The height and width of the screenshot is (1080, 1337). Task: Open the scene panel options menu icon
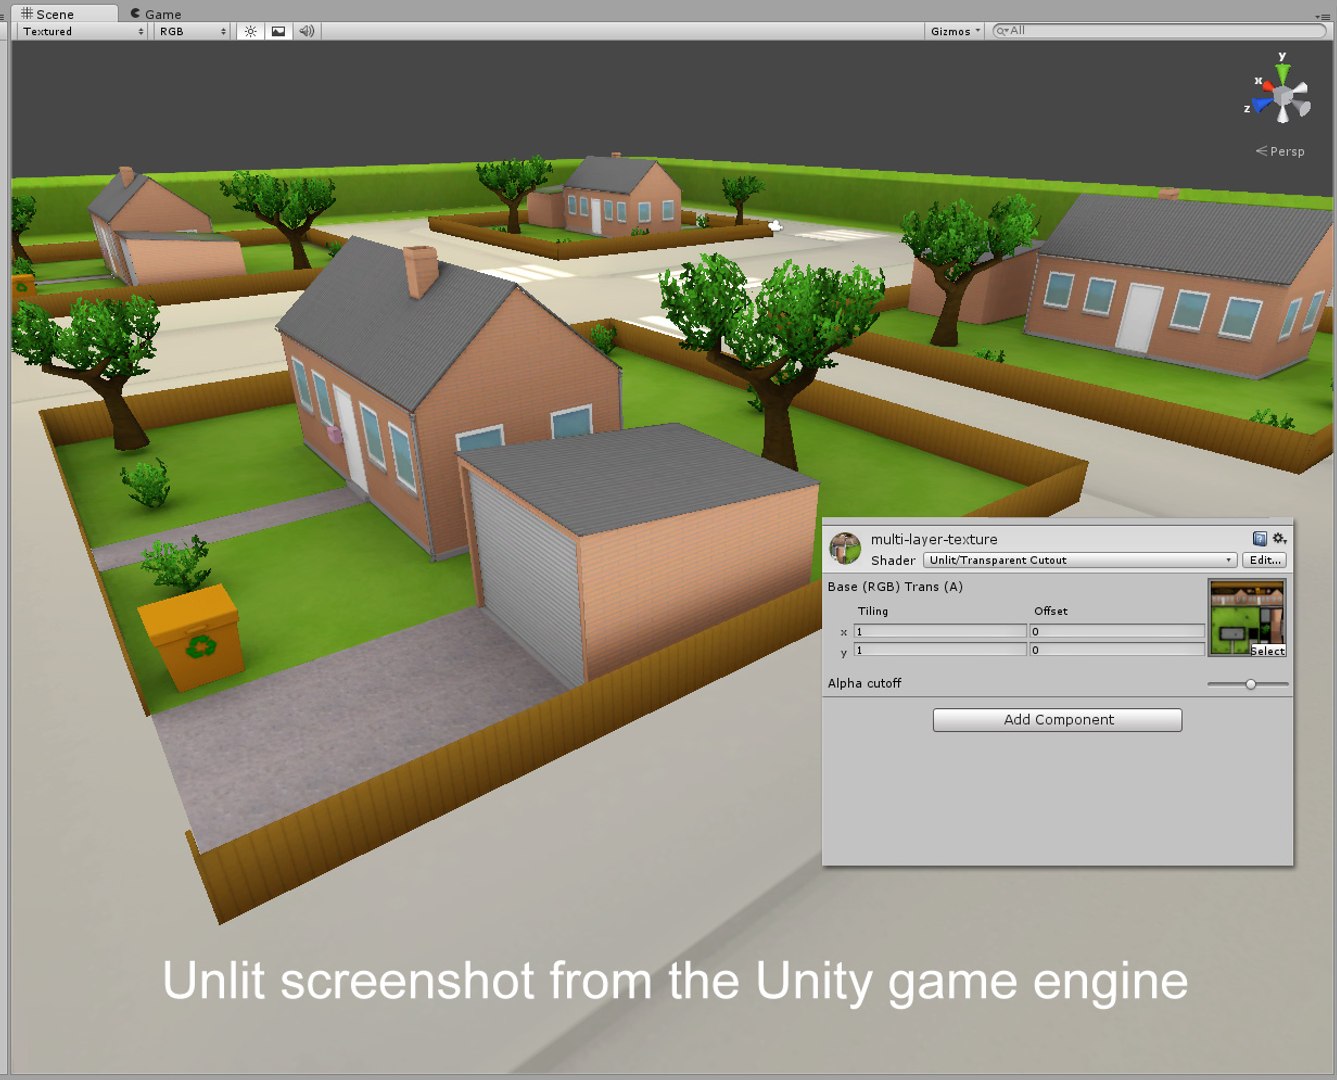pos(1322,15)
